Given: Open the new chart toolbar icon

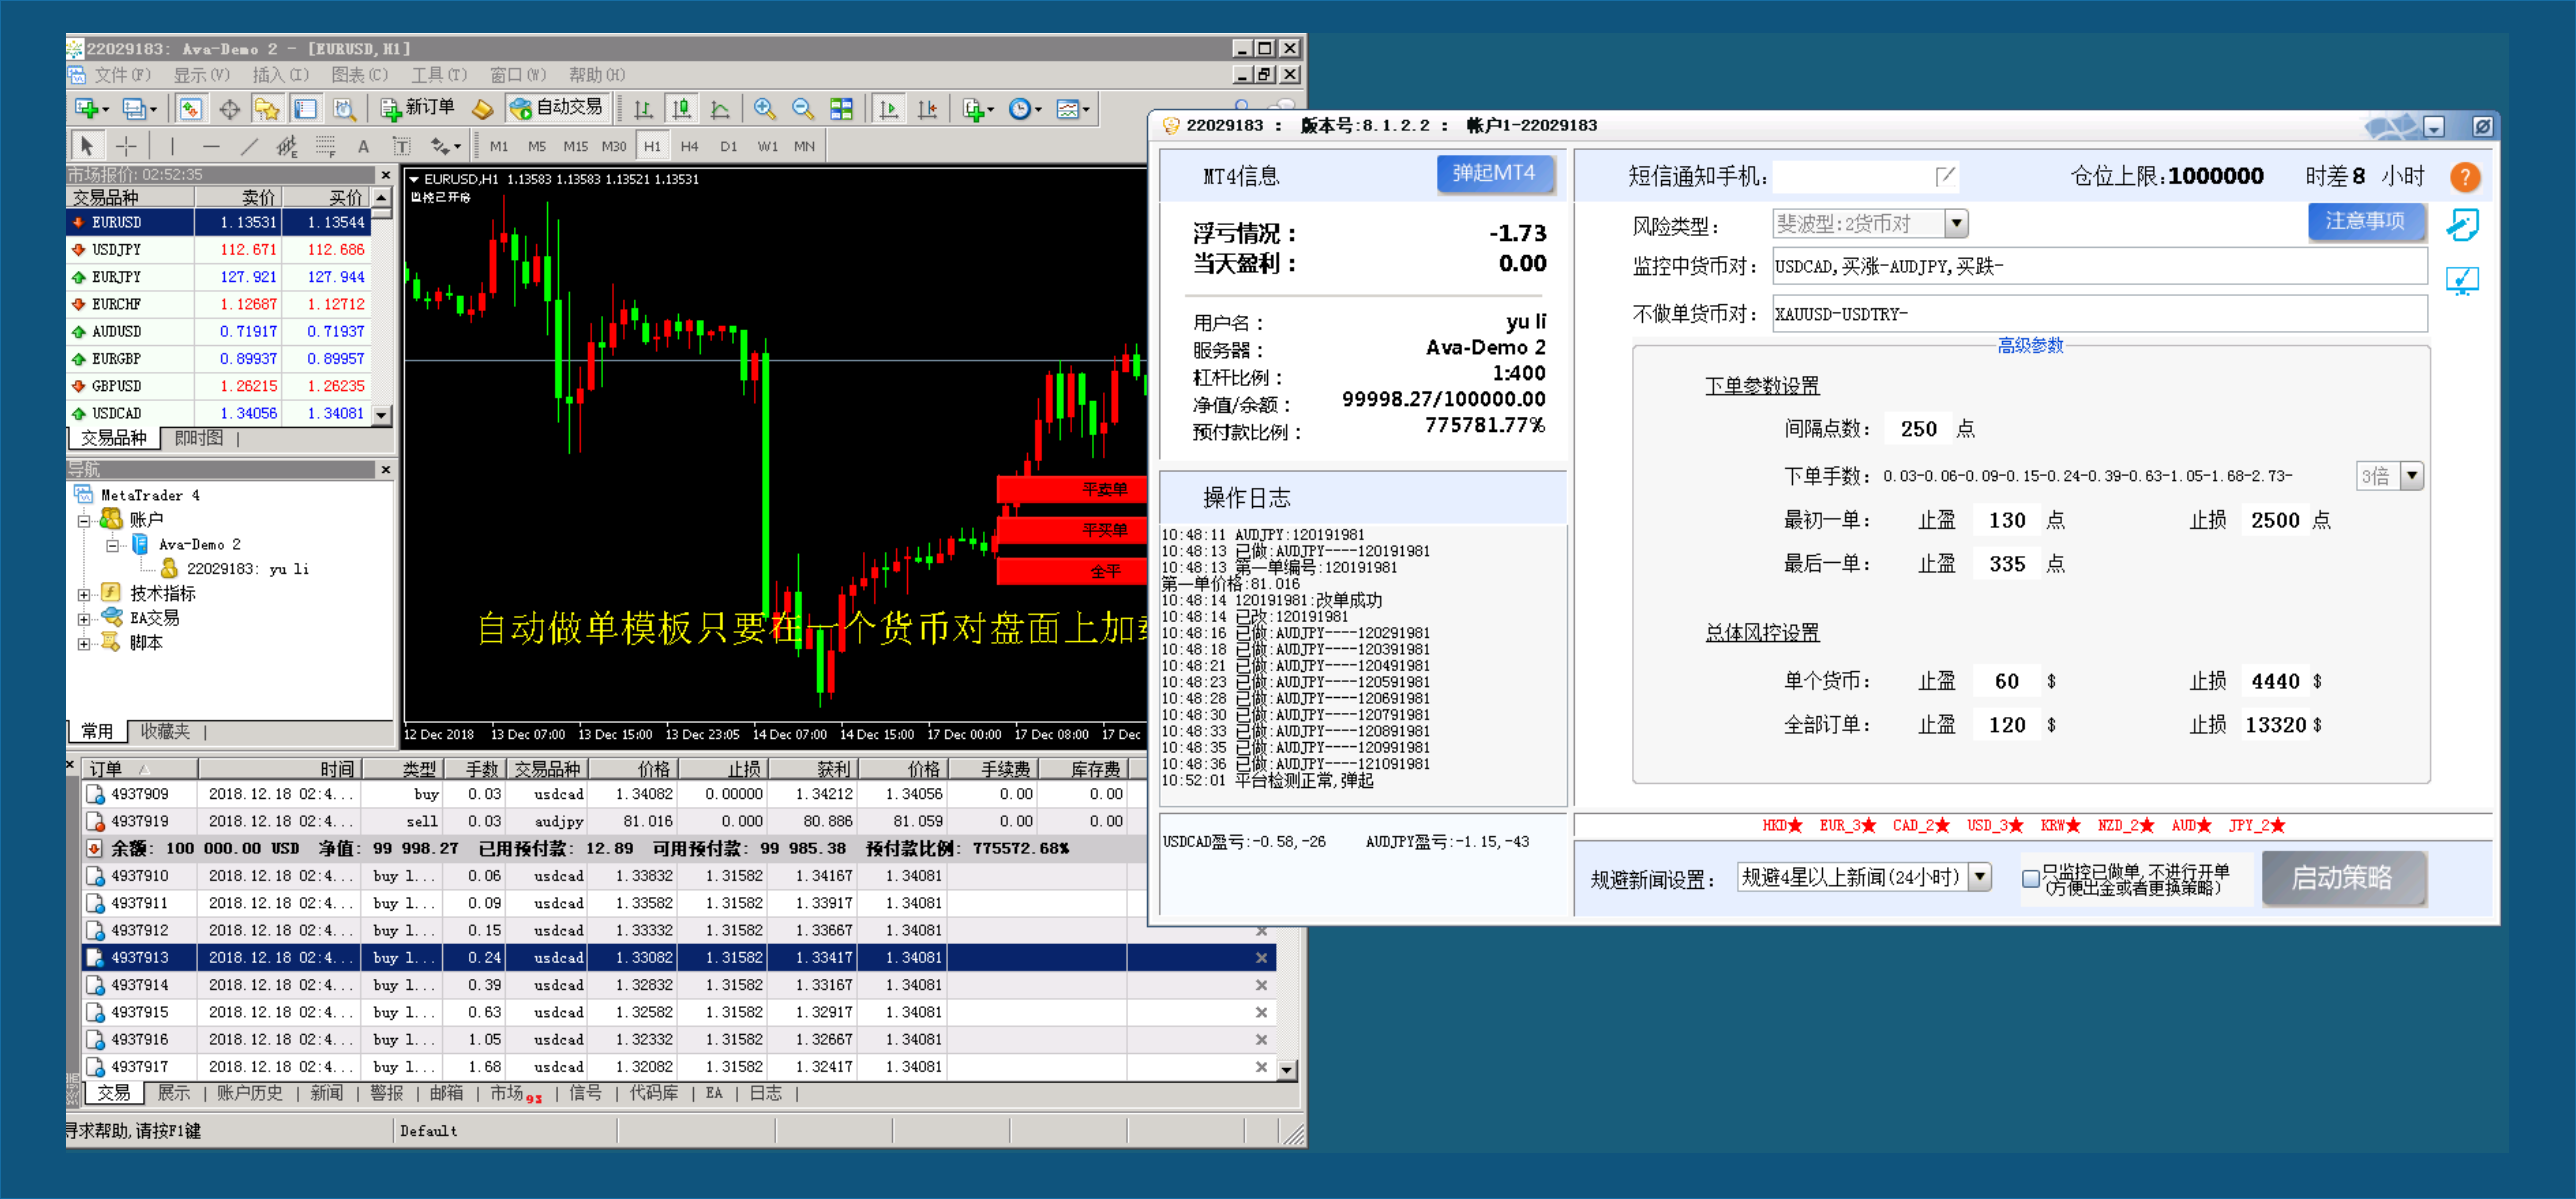Looking at the screenshot, I should pos(90,108).
